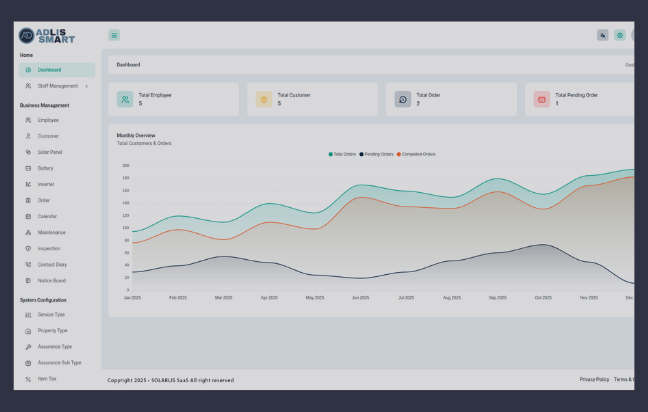Click the red Total Pending Order icon

pos(541,99)
